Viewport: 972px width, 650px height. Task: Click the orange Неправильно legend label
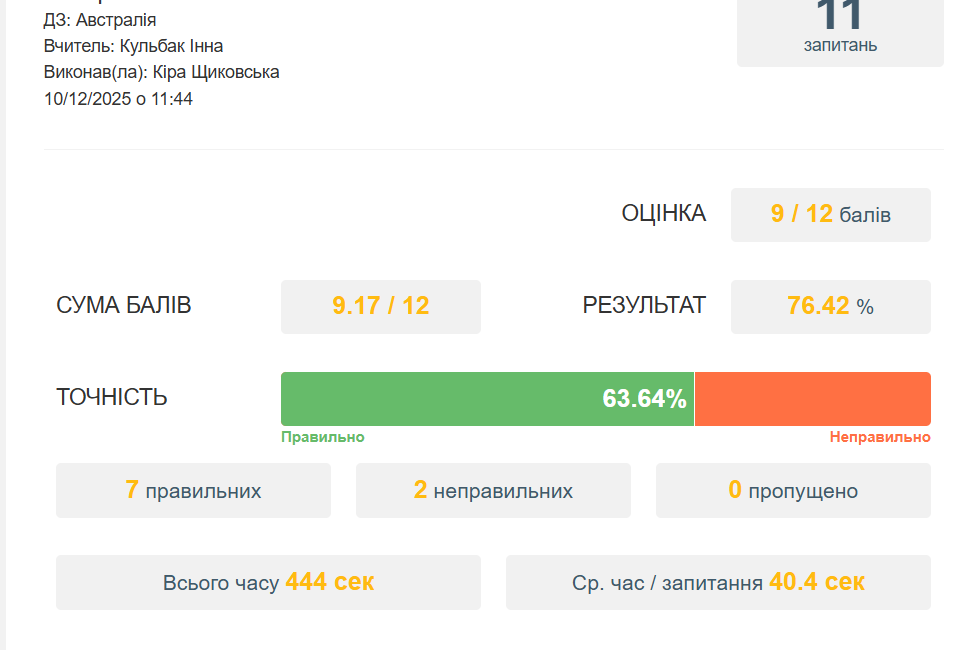tap(879, 438)
